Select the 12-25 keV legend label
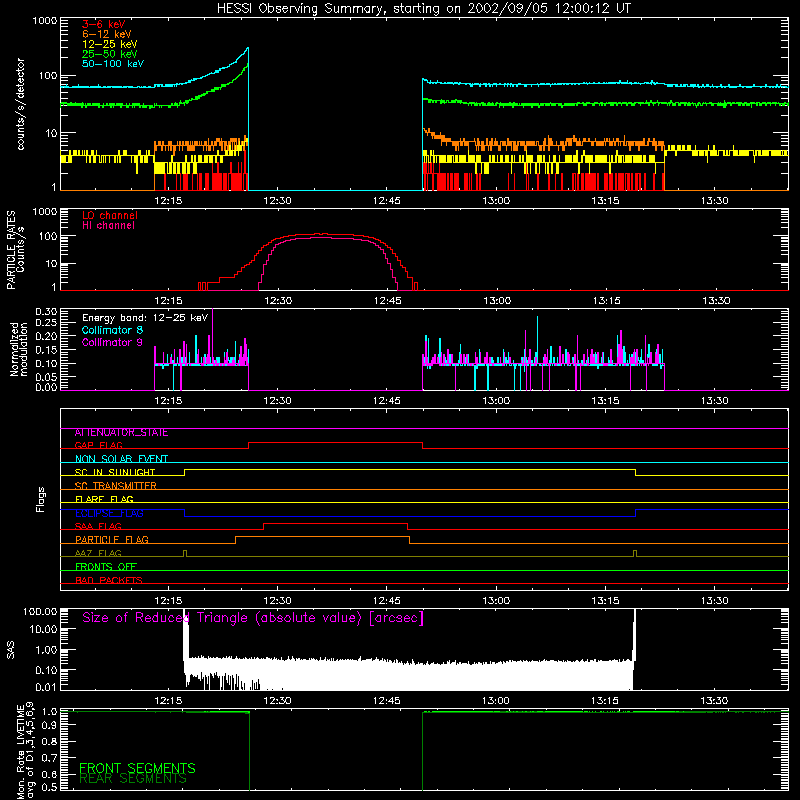The width and height of the screenshot is (800, 800). point(110,44)
